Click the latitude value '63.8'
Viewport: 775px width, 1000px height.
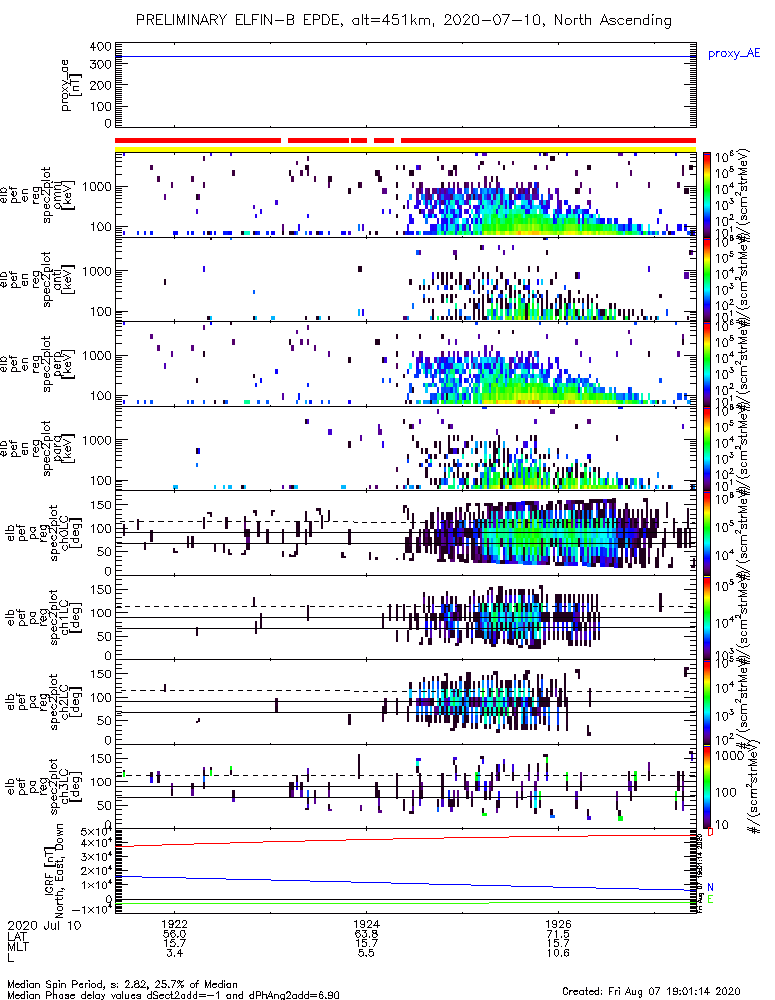tap(366, 934)
